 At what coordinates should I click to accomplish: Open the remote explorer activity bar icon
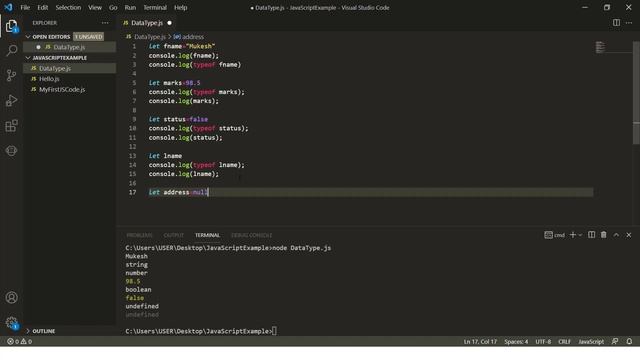[x=11, y=151]
